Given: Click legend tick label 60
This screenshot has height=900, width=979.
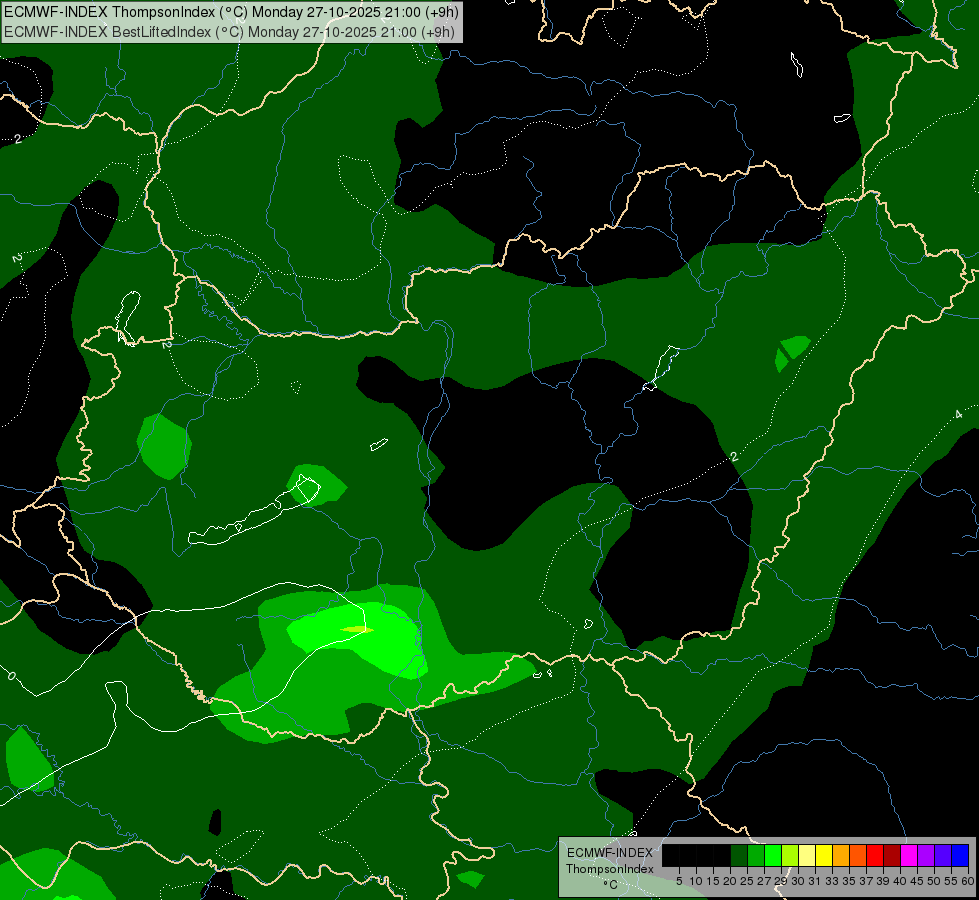Looking at the screenshot, I should pyautogui.click(x=968, y=881).
